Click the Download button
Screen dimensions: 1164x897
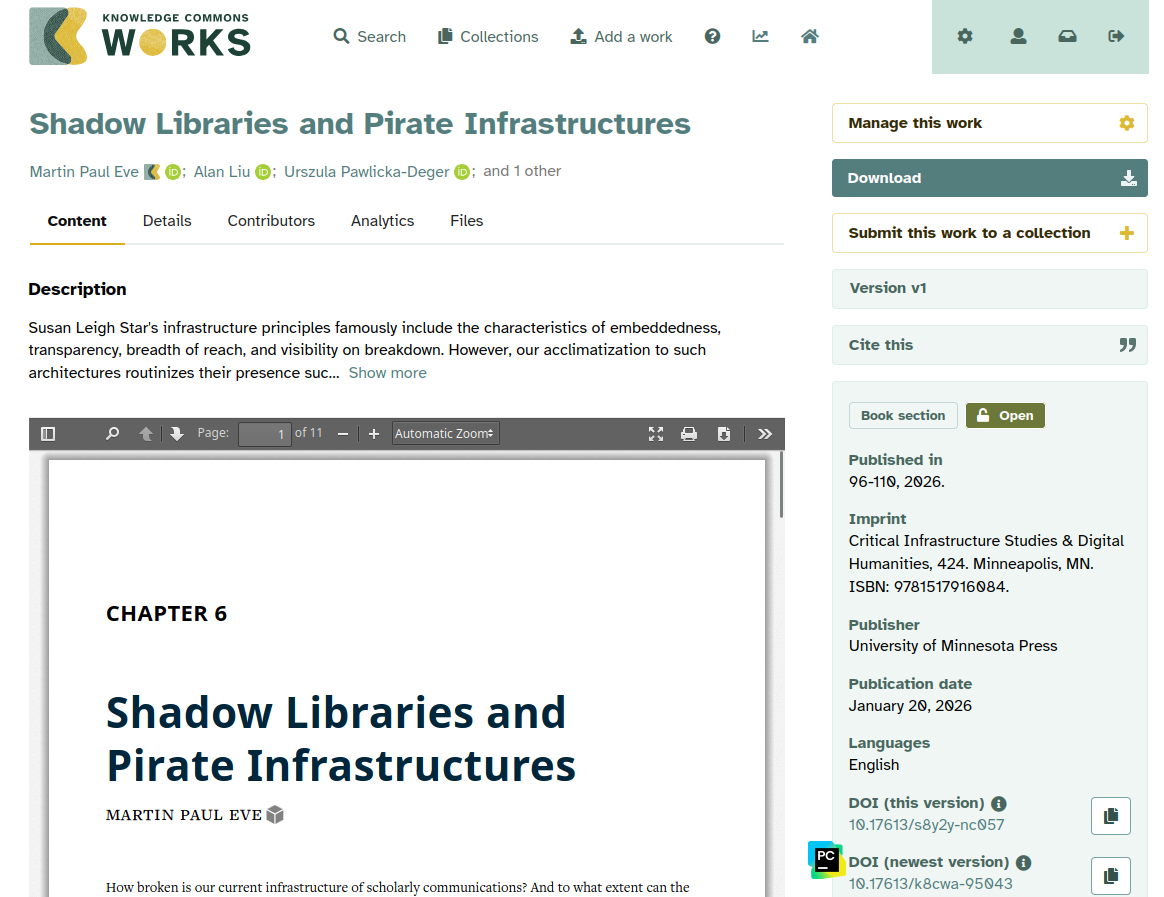tap(990, 178)
